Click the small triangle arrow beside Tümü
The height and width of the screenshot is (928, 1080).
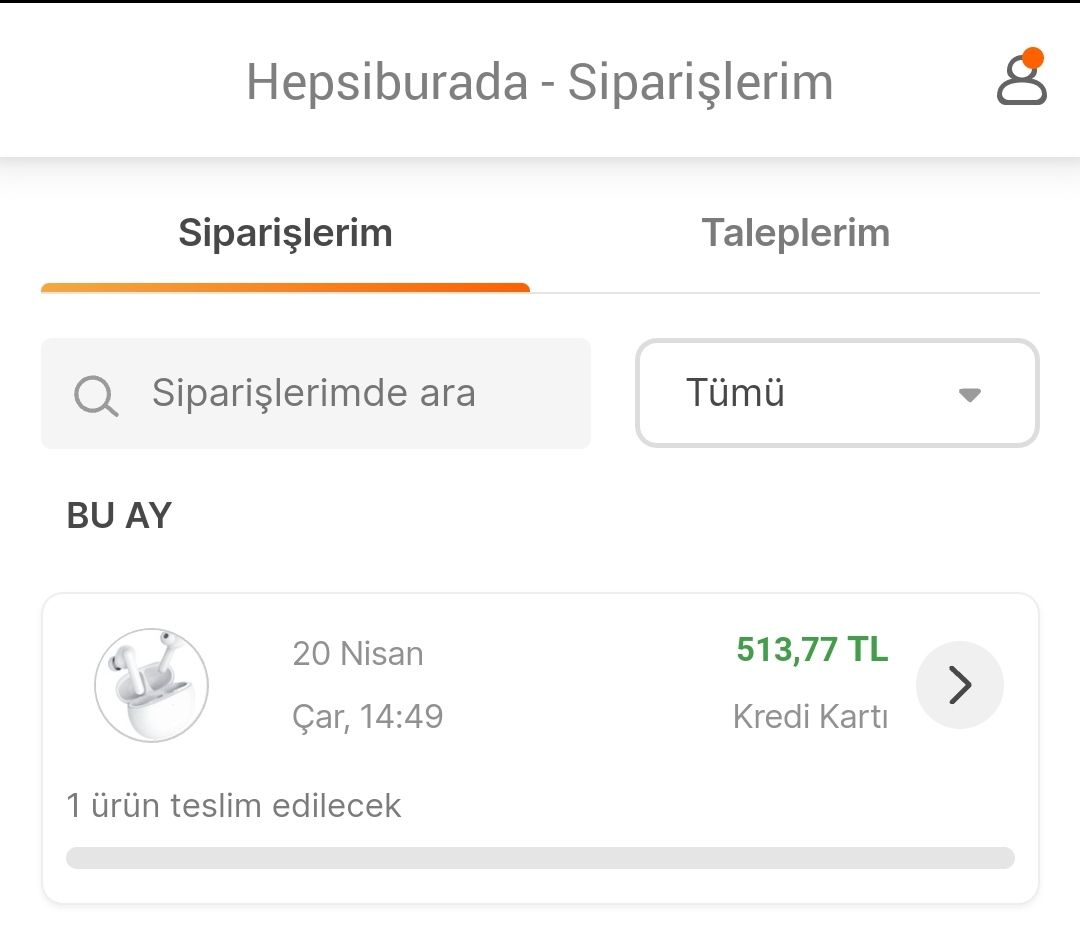coord(969,395)
